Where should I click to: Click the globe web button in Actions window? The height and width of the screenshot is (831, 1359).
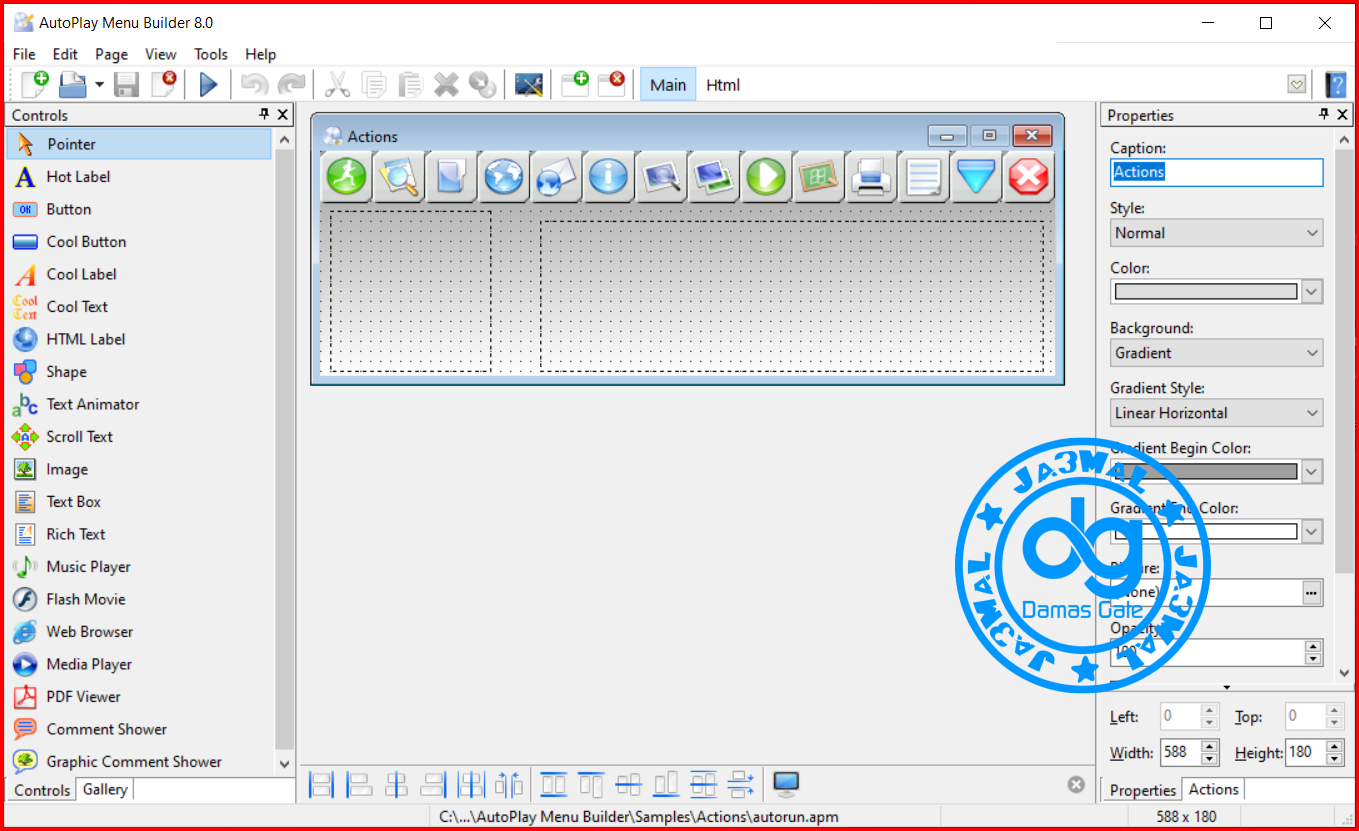click(504, 177)
